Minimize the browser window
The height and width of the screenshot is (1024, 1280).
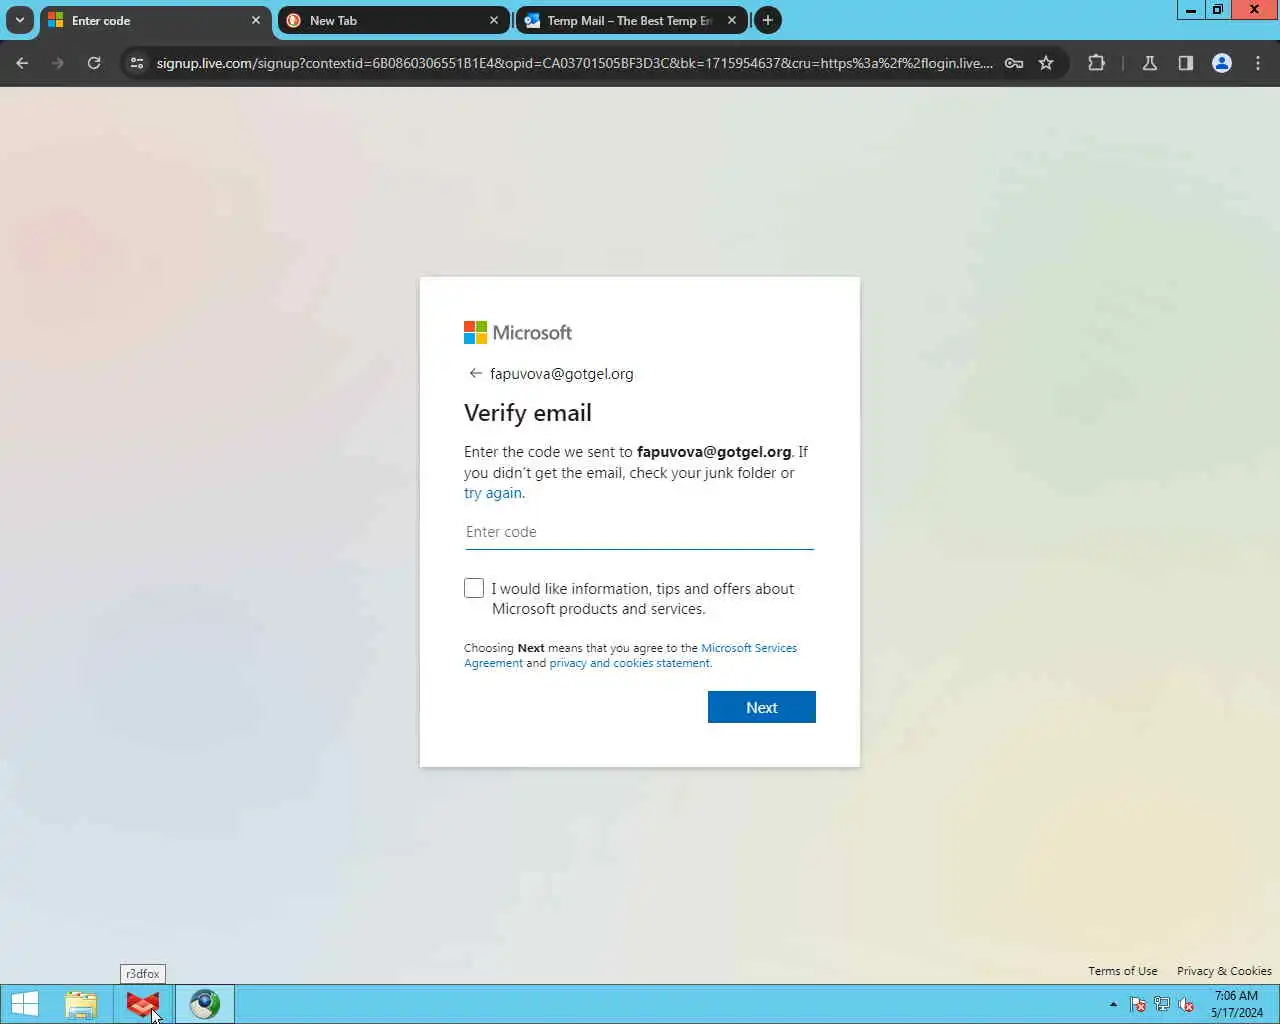tap(1191, 10)
